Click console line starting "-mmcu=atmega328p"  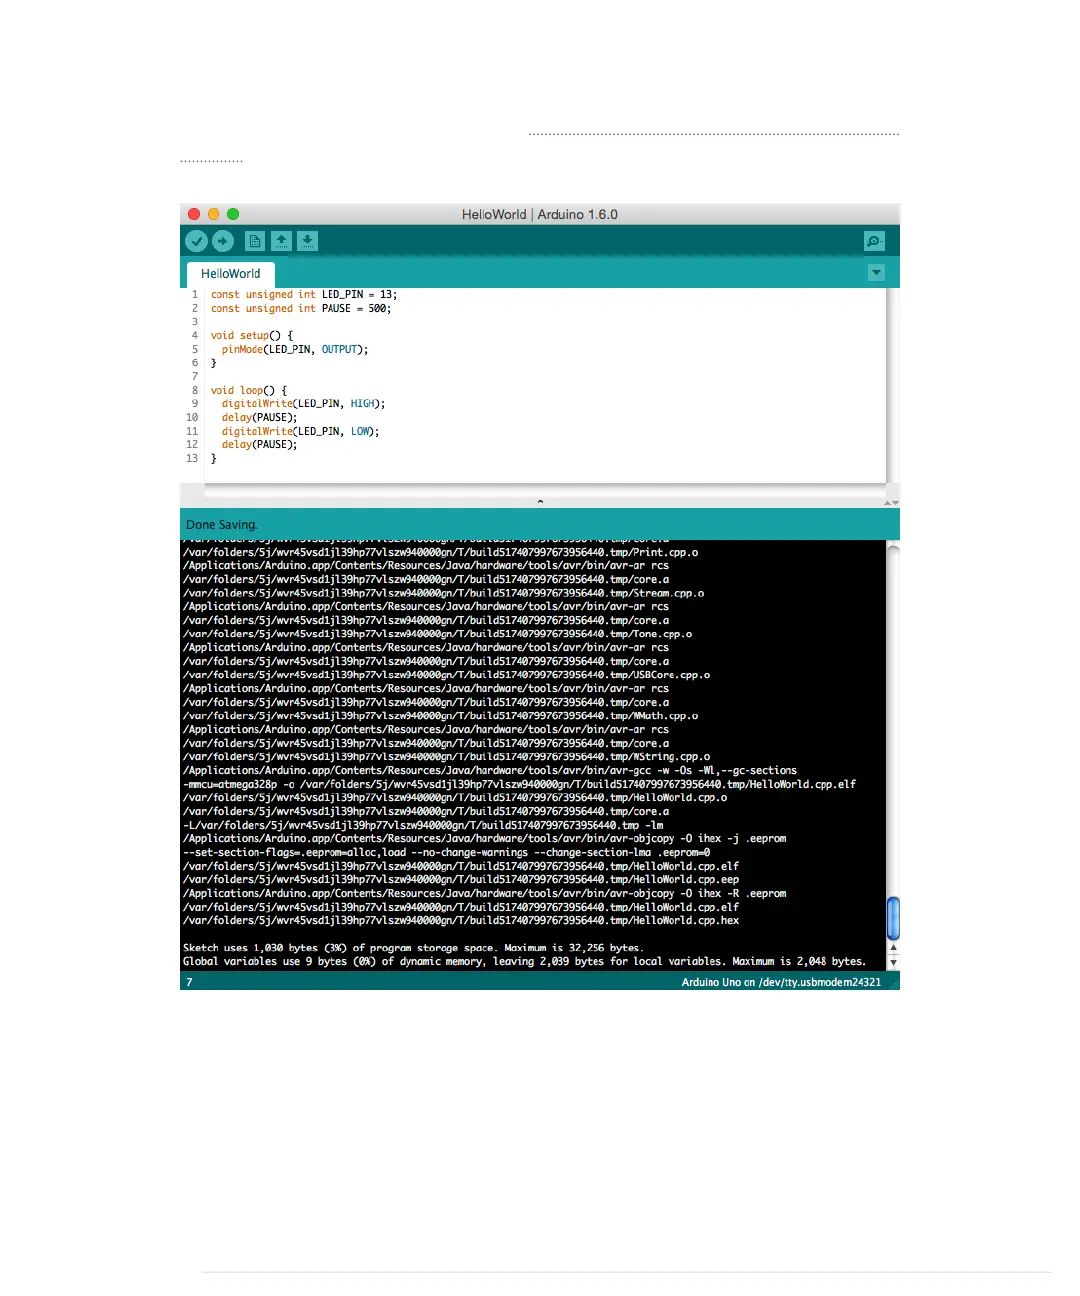[x=519, y=785]
